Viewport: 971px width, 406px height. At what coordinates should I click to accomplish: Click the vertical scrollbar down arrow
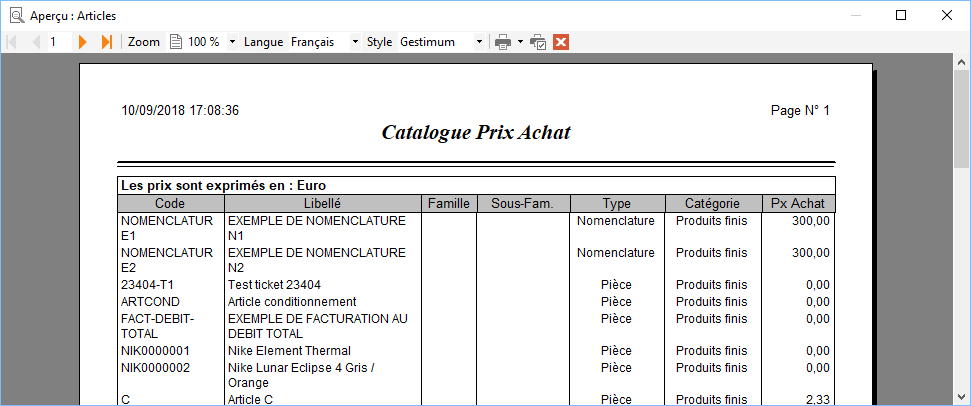pos(962,396)
